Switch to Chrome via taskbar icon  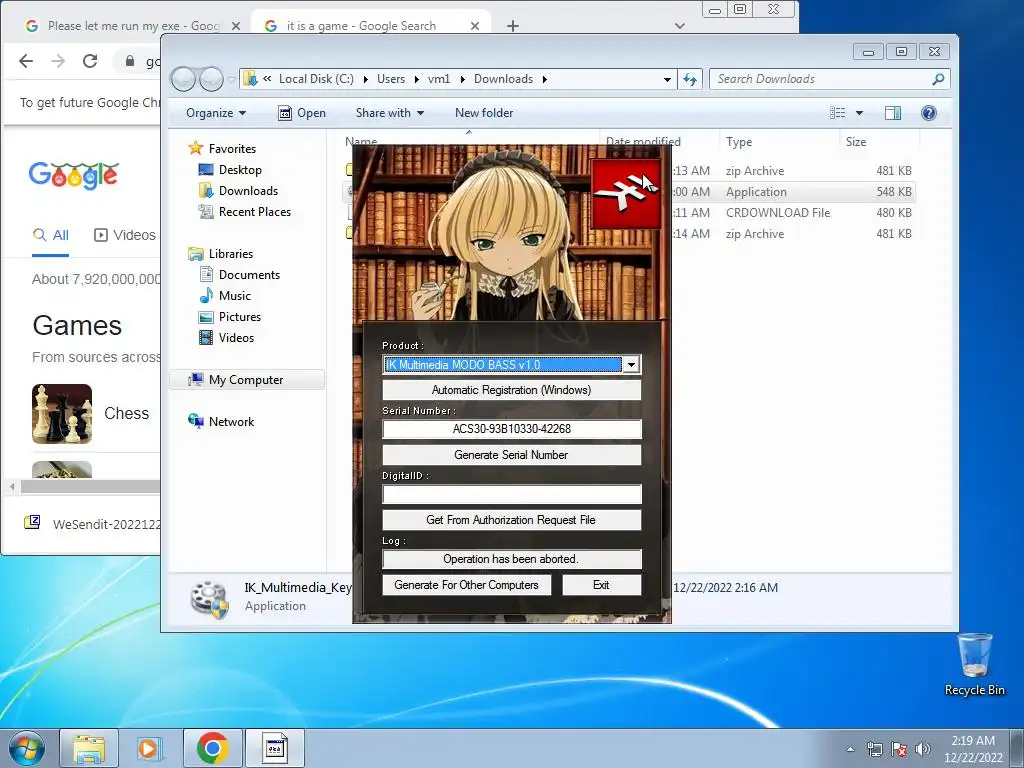[x=212, y=748]
